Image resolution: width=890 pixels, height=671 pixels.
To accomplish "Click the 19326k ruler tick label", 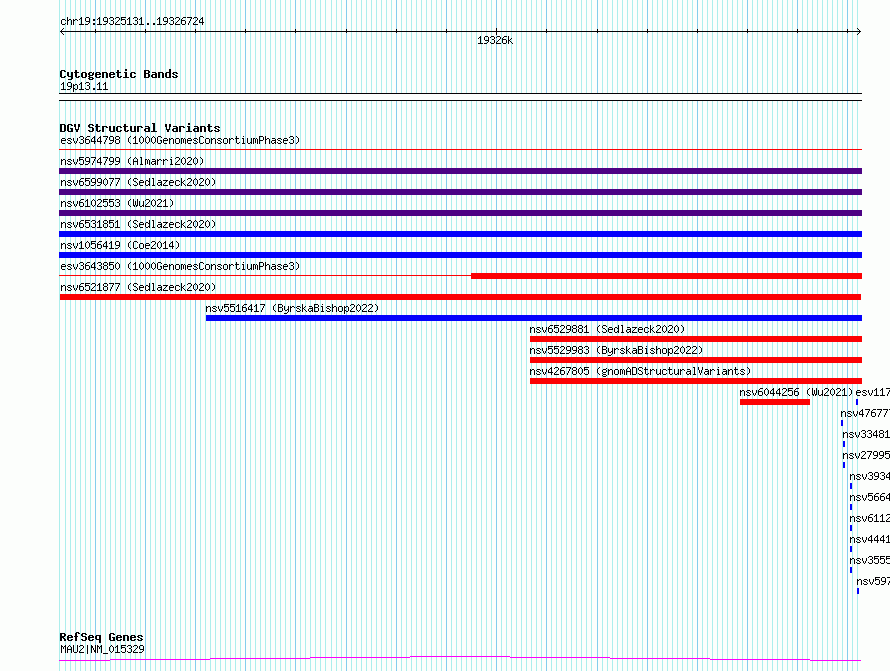I will [495, 40].
